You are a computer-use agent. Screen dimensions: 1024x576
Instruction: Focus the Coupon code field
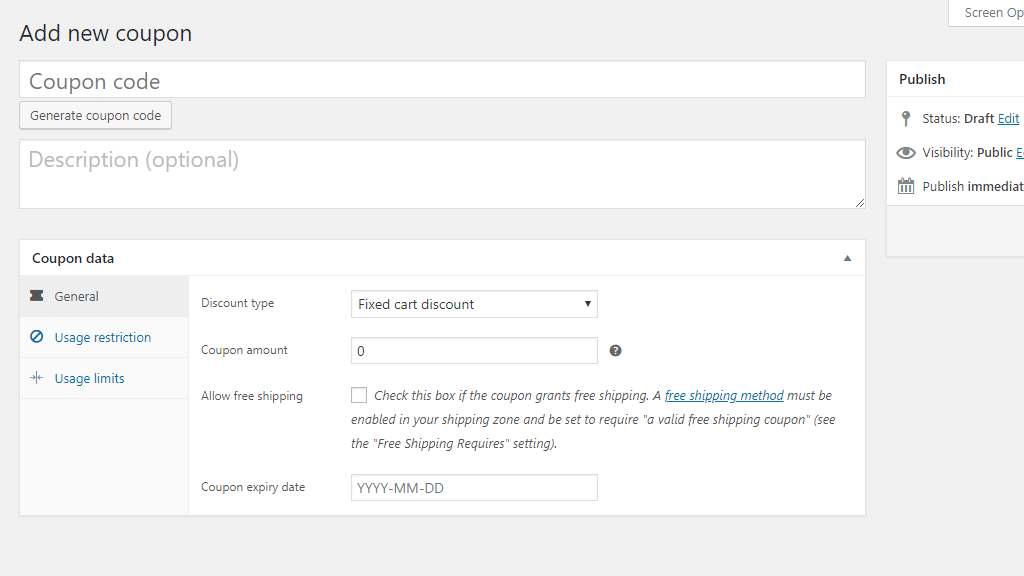pyautogui.click(x=442, y=80)
